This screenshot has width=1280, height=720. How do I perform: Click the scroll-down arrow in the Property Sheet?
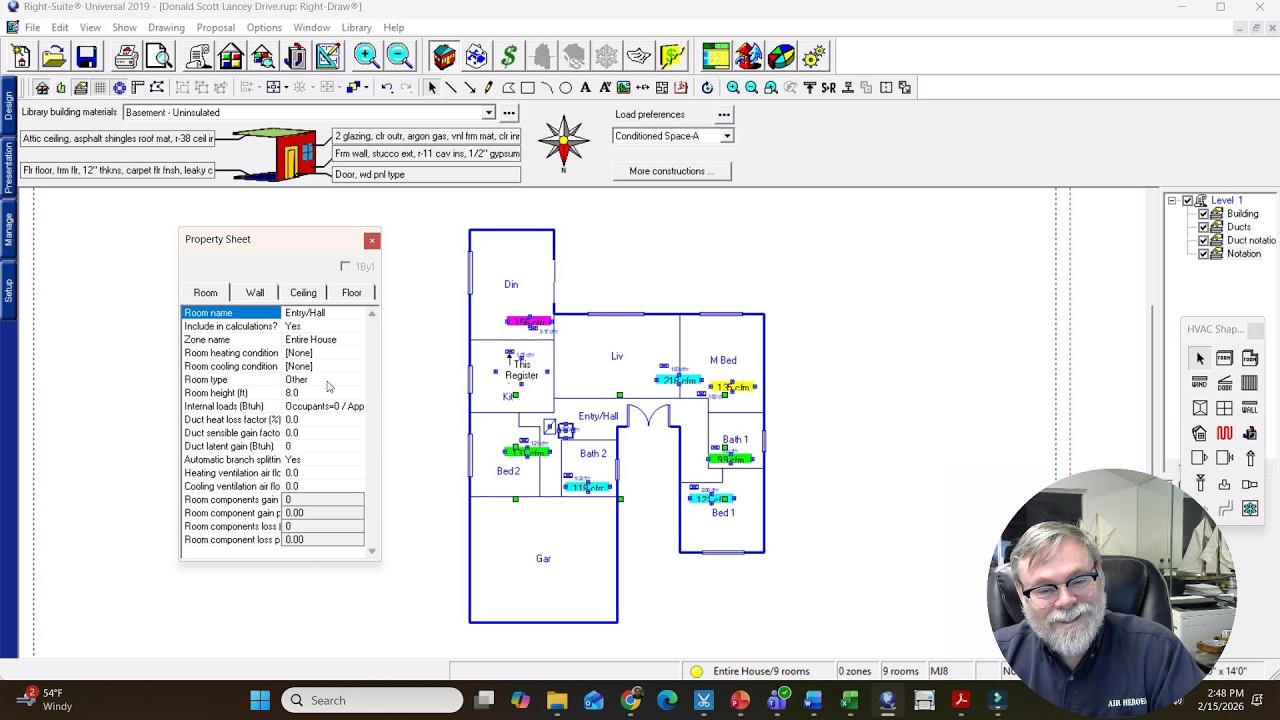372,551
